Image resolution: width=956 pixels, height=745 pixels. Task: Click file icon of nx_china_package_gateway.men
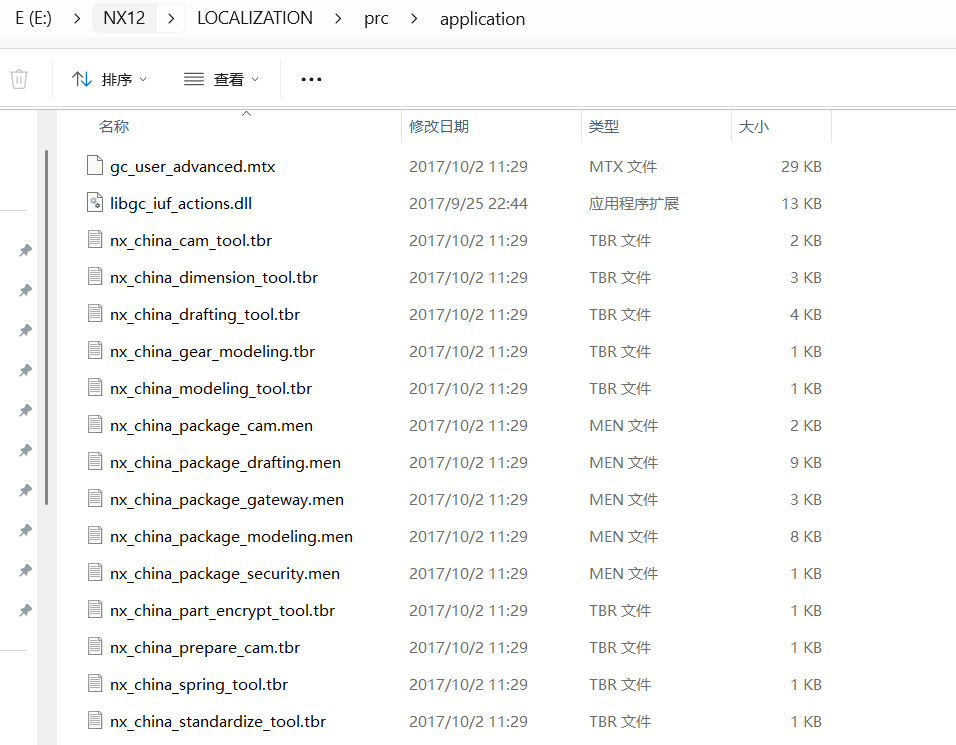coord(95,498)
